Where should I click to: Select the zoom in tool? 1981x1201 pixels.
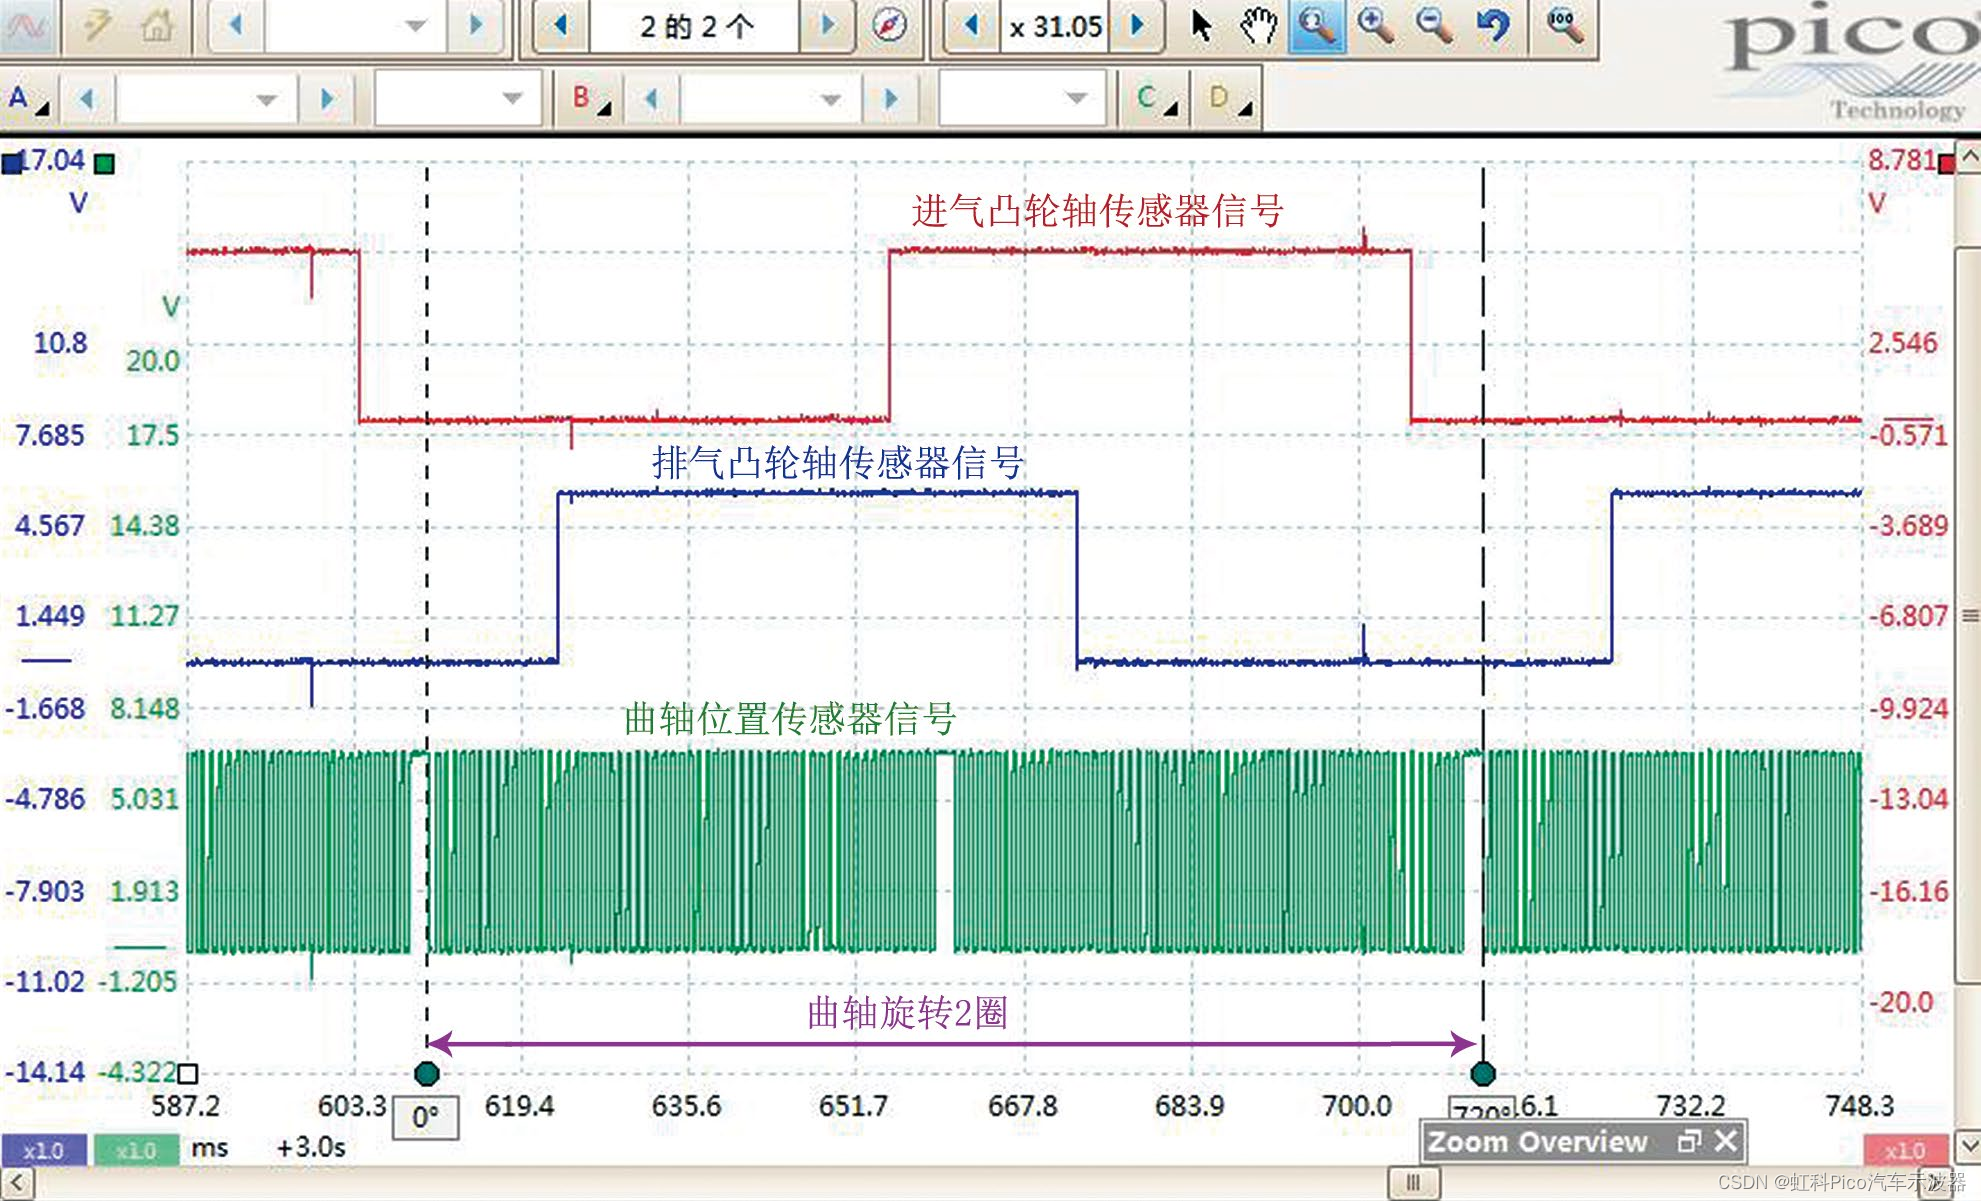coord(1376,25)
